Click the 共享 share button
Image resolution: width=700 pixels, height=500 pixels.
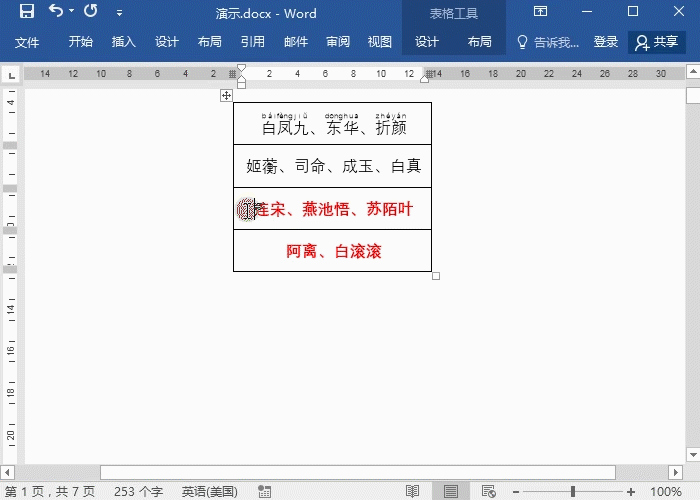(x=657, y=42)
